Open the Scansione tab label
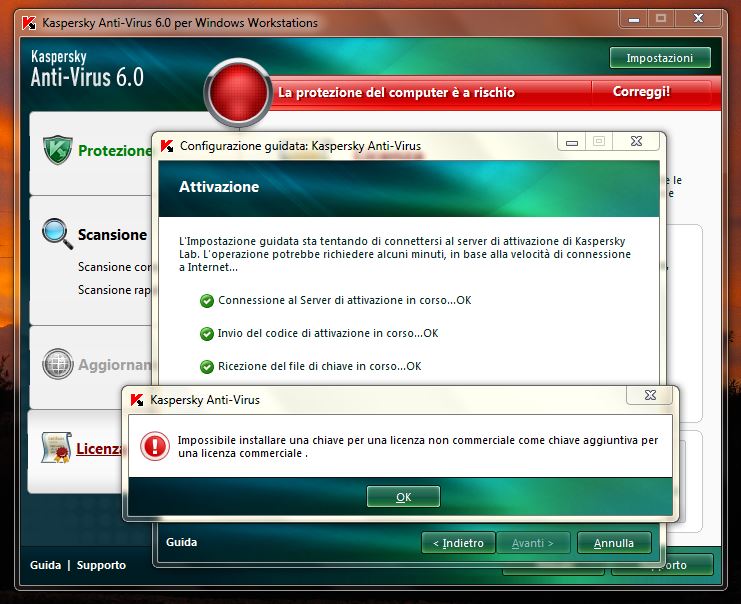The image size is (741, 604). click(112, 235)
